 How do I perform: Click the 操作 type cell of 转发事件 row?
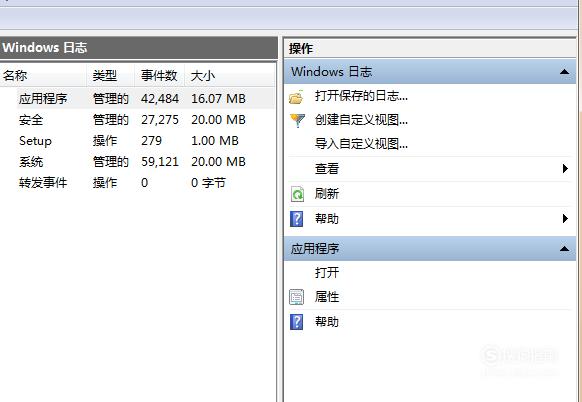click(x=105, y=183)
